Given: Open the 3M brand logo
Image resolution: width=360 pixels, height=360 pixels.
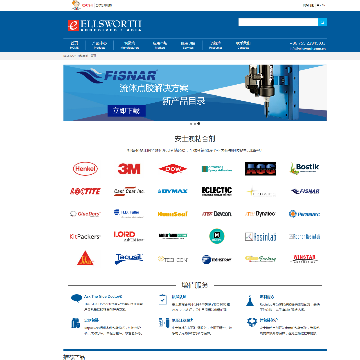Looking at the screenshot, I should tap(129, 169).
